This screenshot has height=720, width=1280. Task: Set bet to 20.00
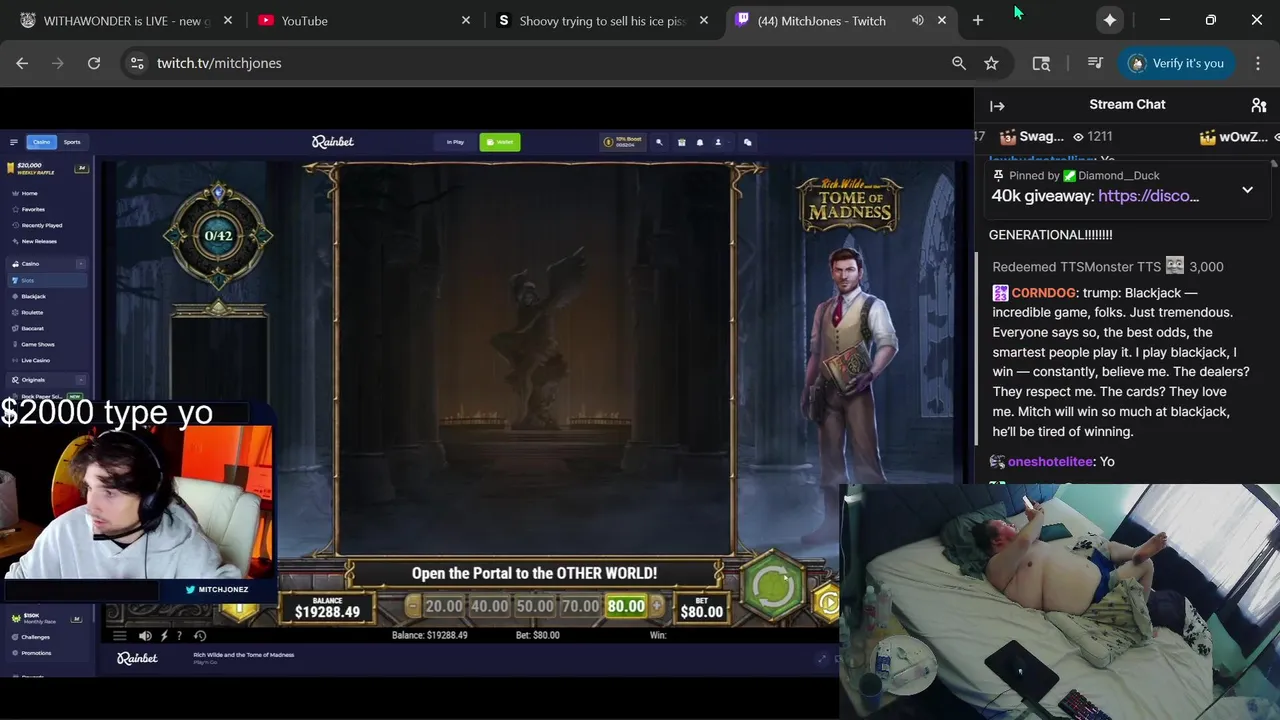tap(444, 606)
